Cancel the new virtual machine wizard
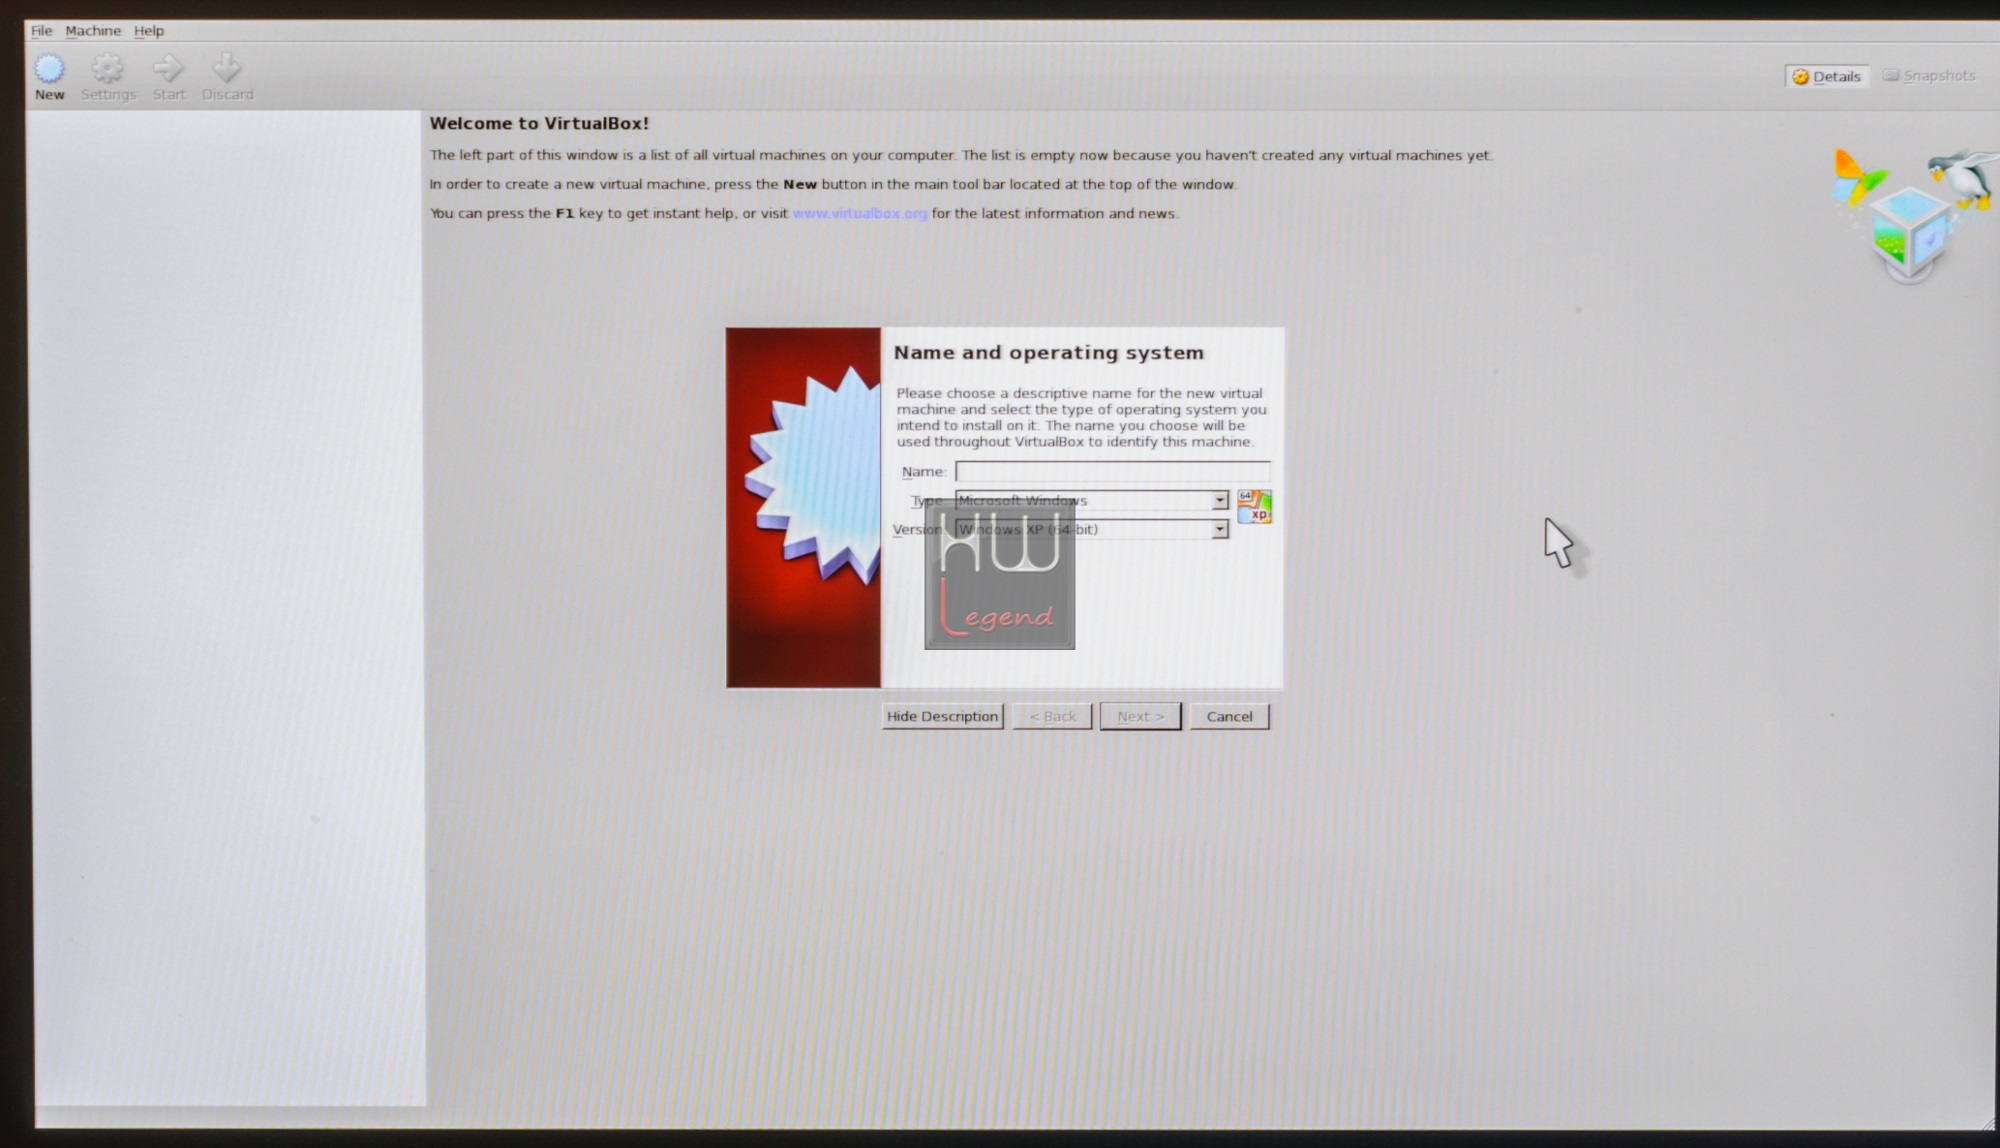 click(1229, 716)
